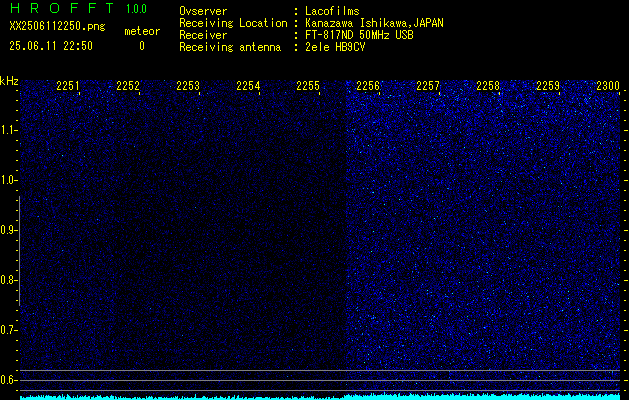Click the Receiver field label
629x400 pixels.
click(203, 35)
